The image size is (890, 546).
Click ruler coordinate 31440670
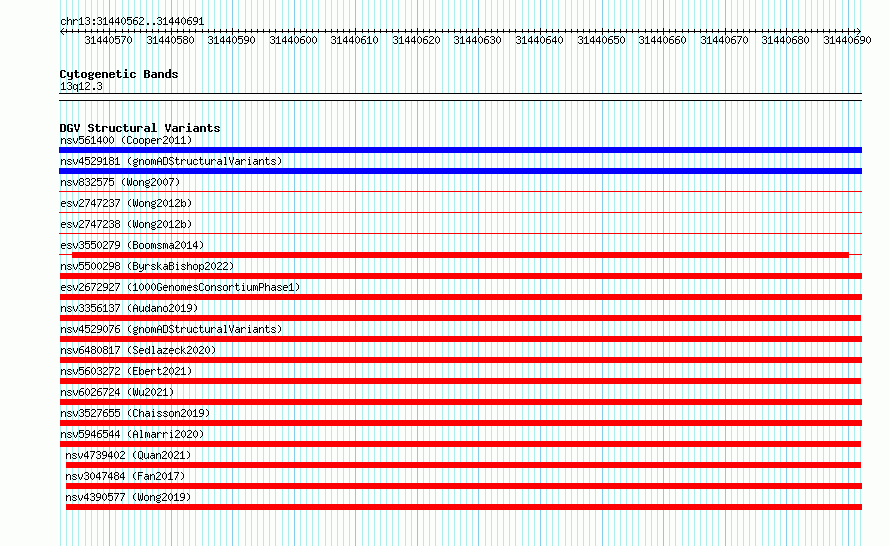click(725, 40)
